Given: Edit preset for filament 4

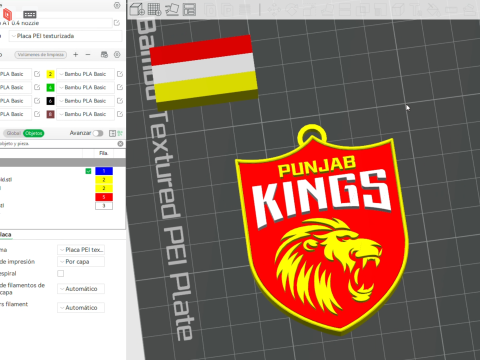Looking at the screenshot, I should click(x=120, y=87).
